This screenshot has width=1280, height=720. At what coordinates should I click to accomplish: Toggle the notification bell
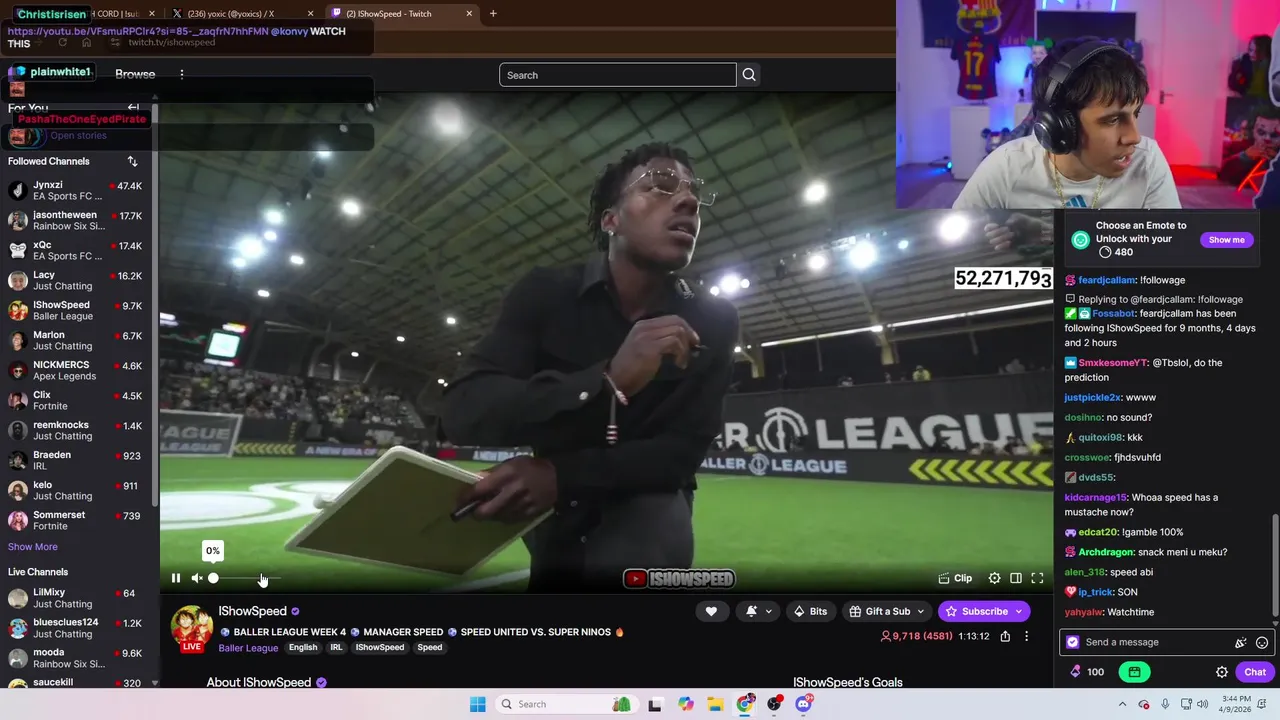tap(751, 611)
